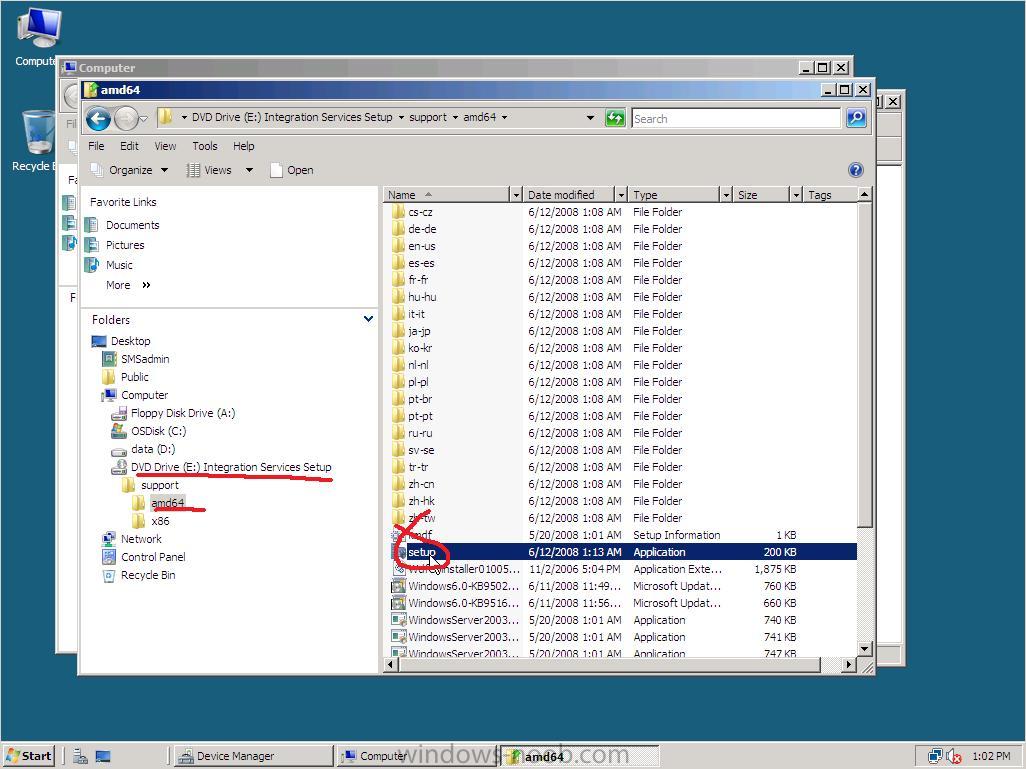
Task: Click the network icon in the system tray
Action: coord(934,757)
